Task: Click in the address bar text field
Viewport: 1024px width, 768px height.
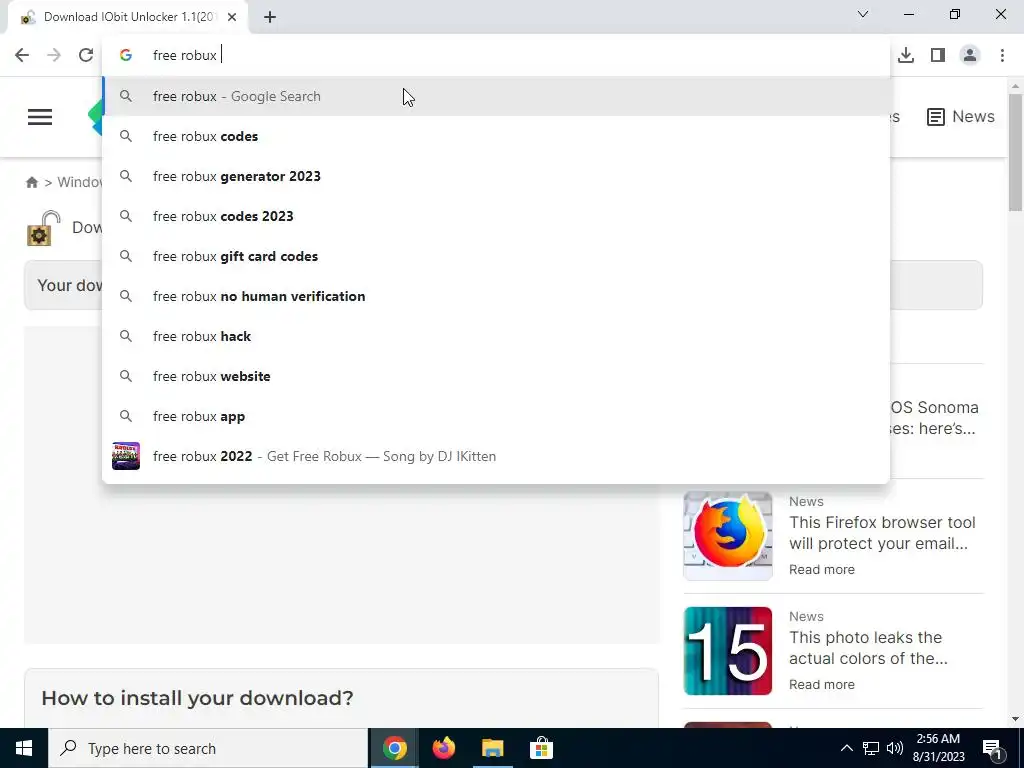Action: point(496,55)
